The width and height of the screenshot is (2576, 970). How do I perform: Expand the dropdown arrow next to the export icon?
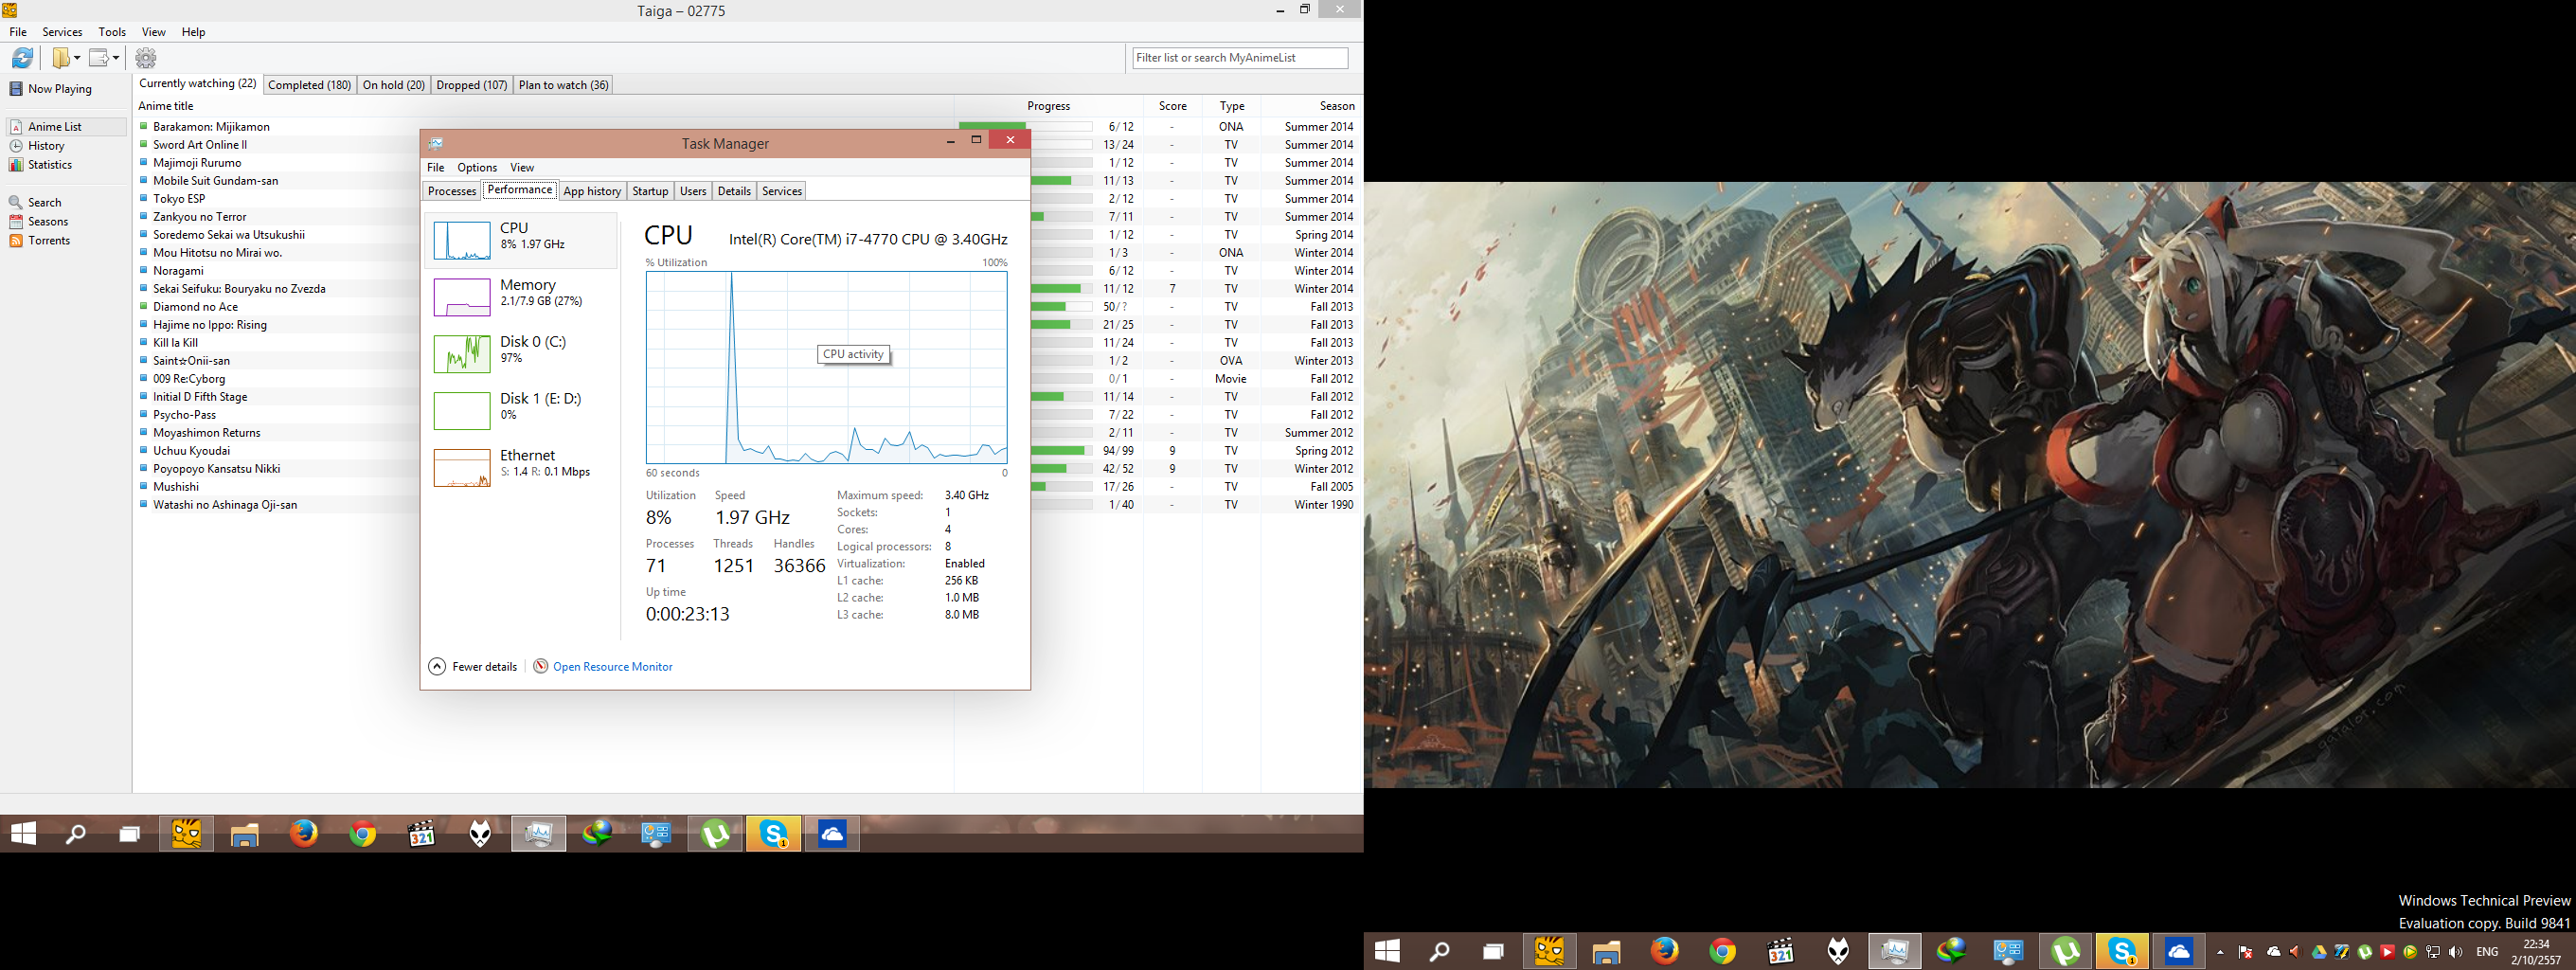tap(116, 58)
